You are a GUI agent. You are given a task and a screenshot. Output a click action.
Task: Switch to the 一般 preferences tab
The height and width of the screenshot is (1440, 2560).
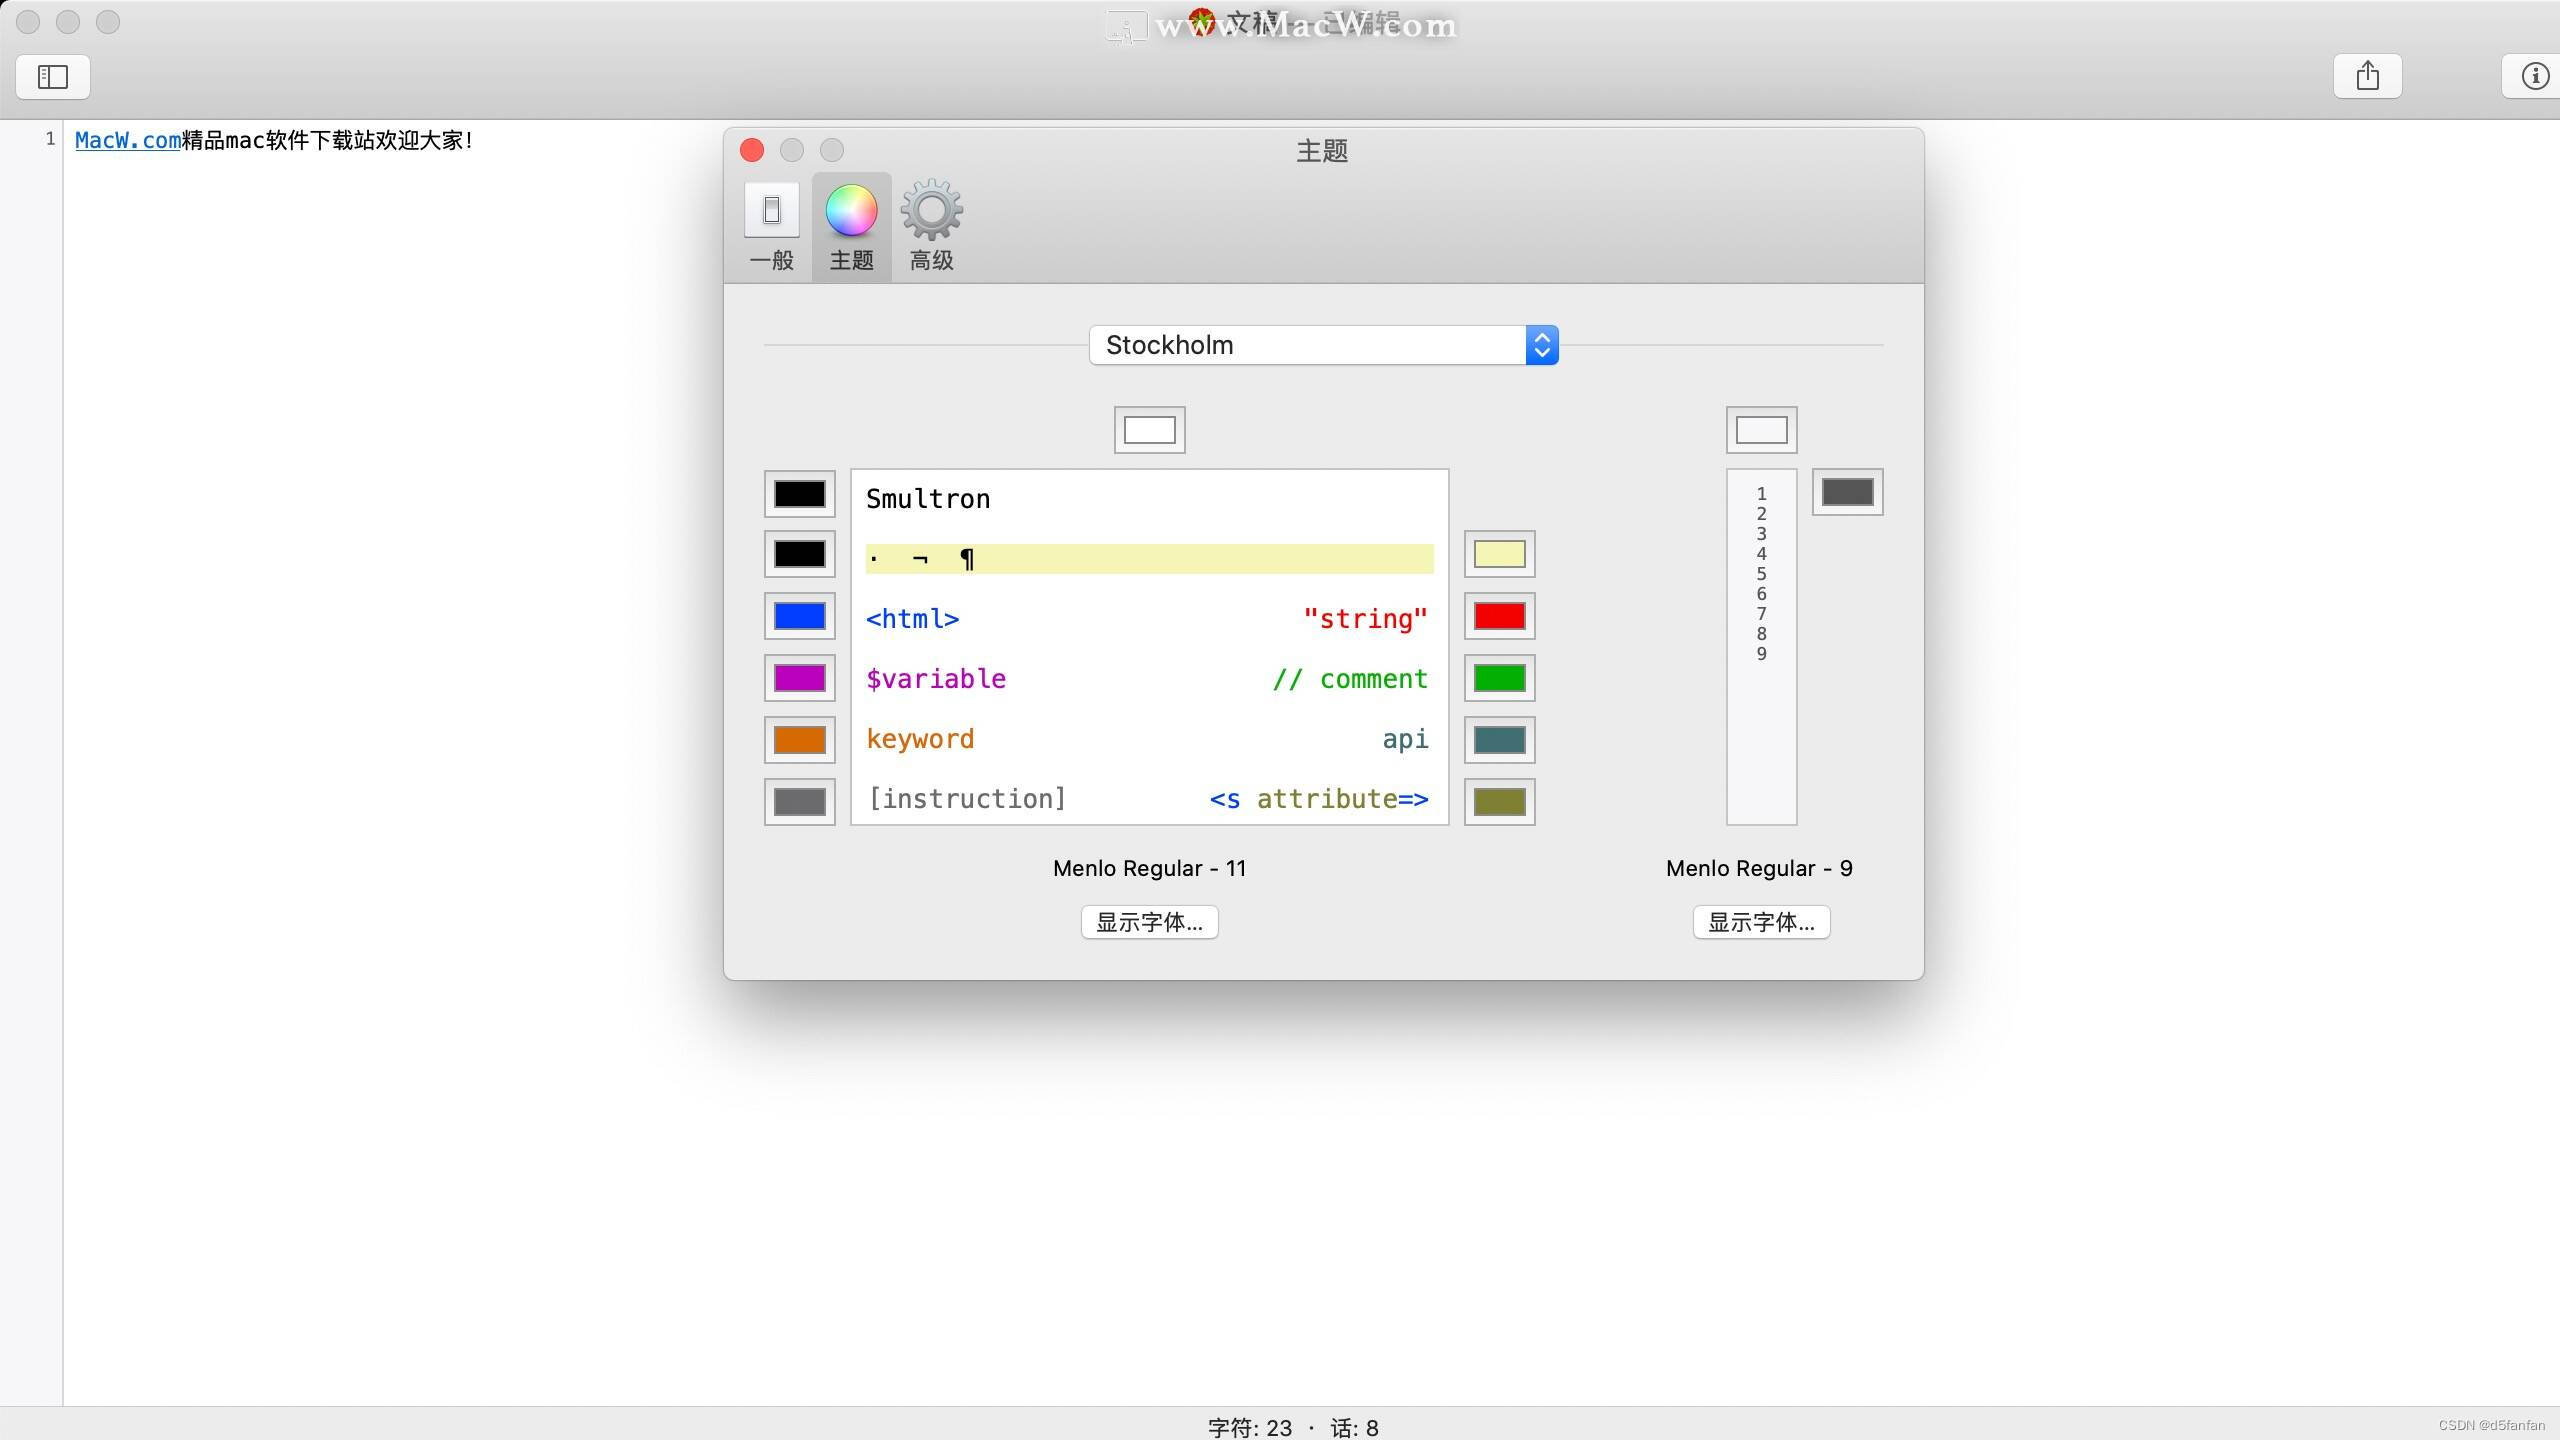coord(771,227)
